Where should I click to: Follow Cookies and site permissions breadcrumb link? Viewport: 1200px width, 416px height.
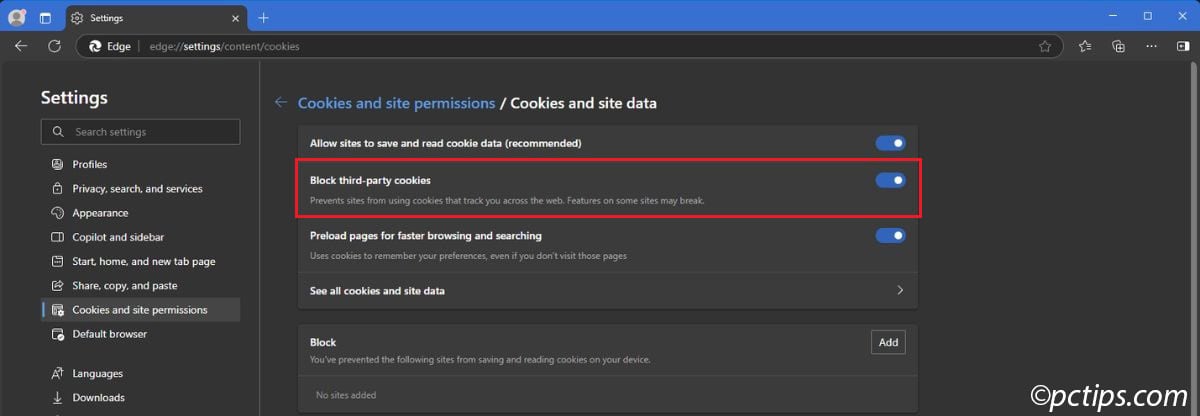[396, 103]
